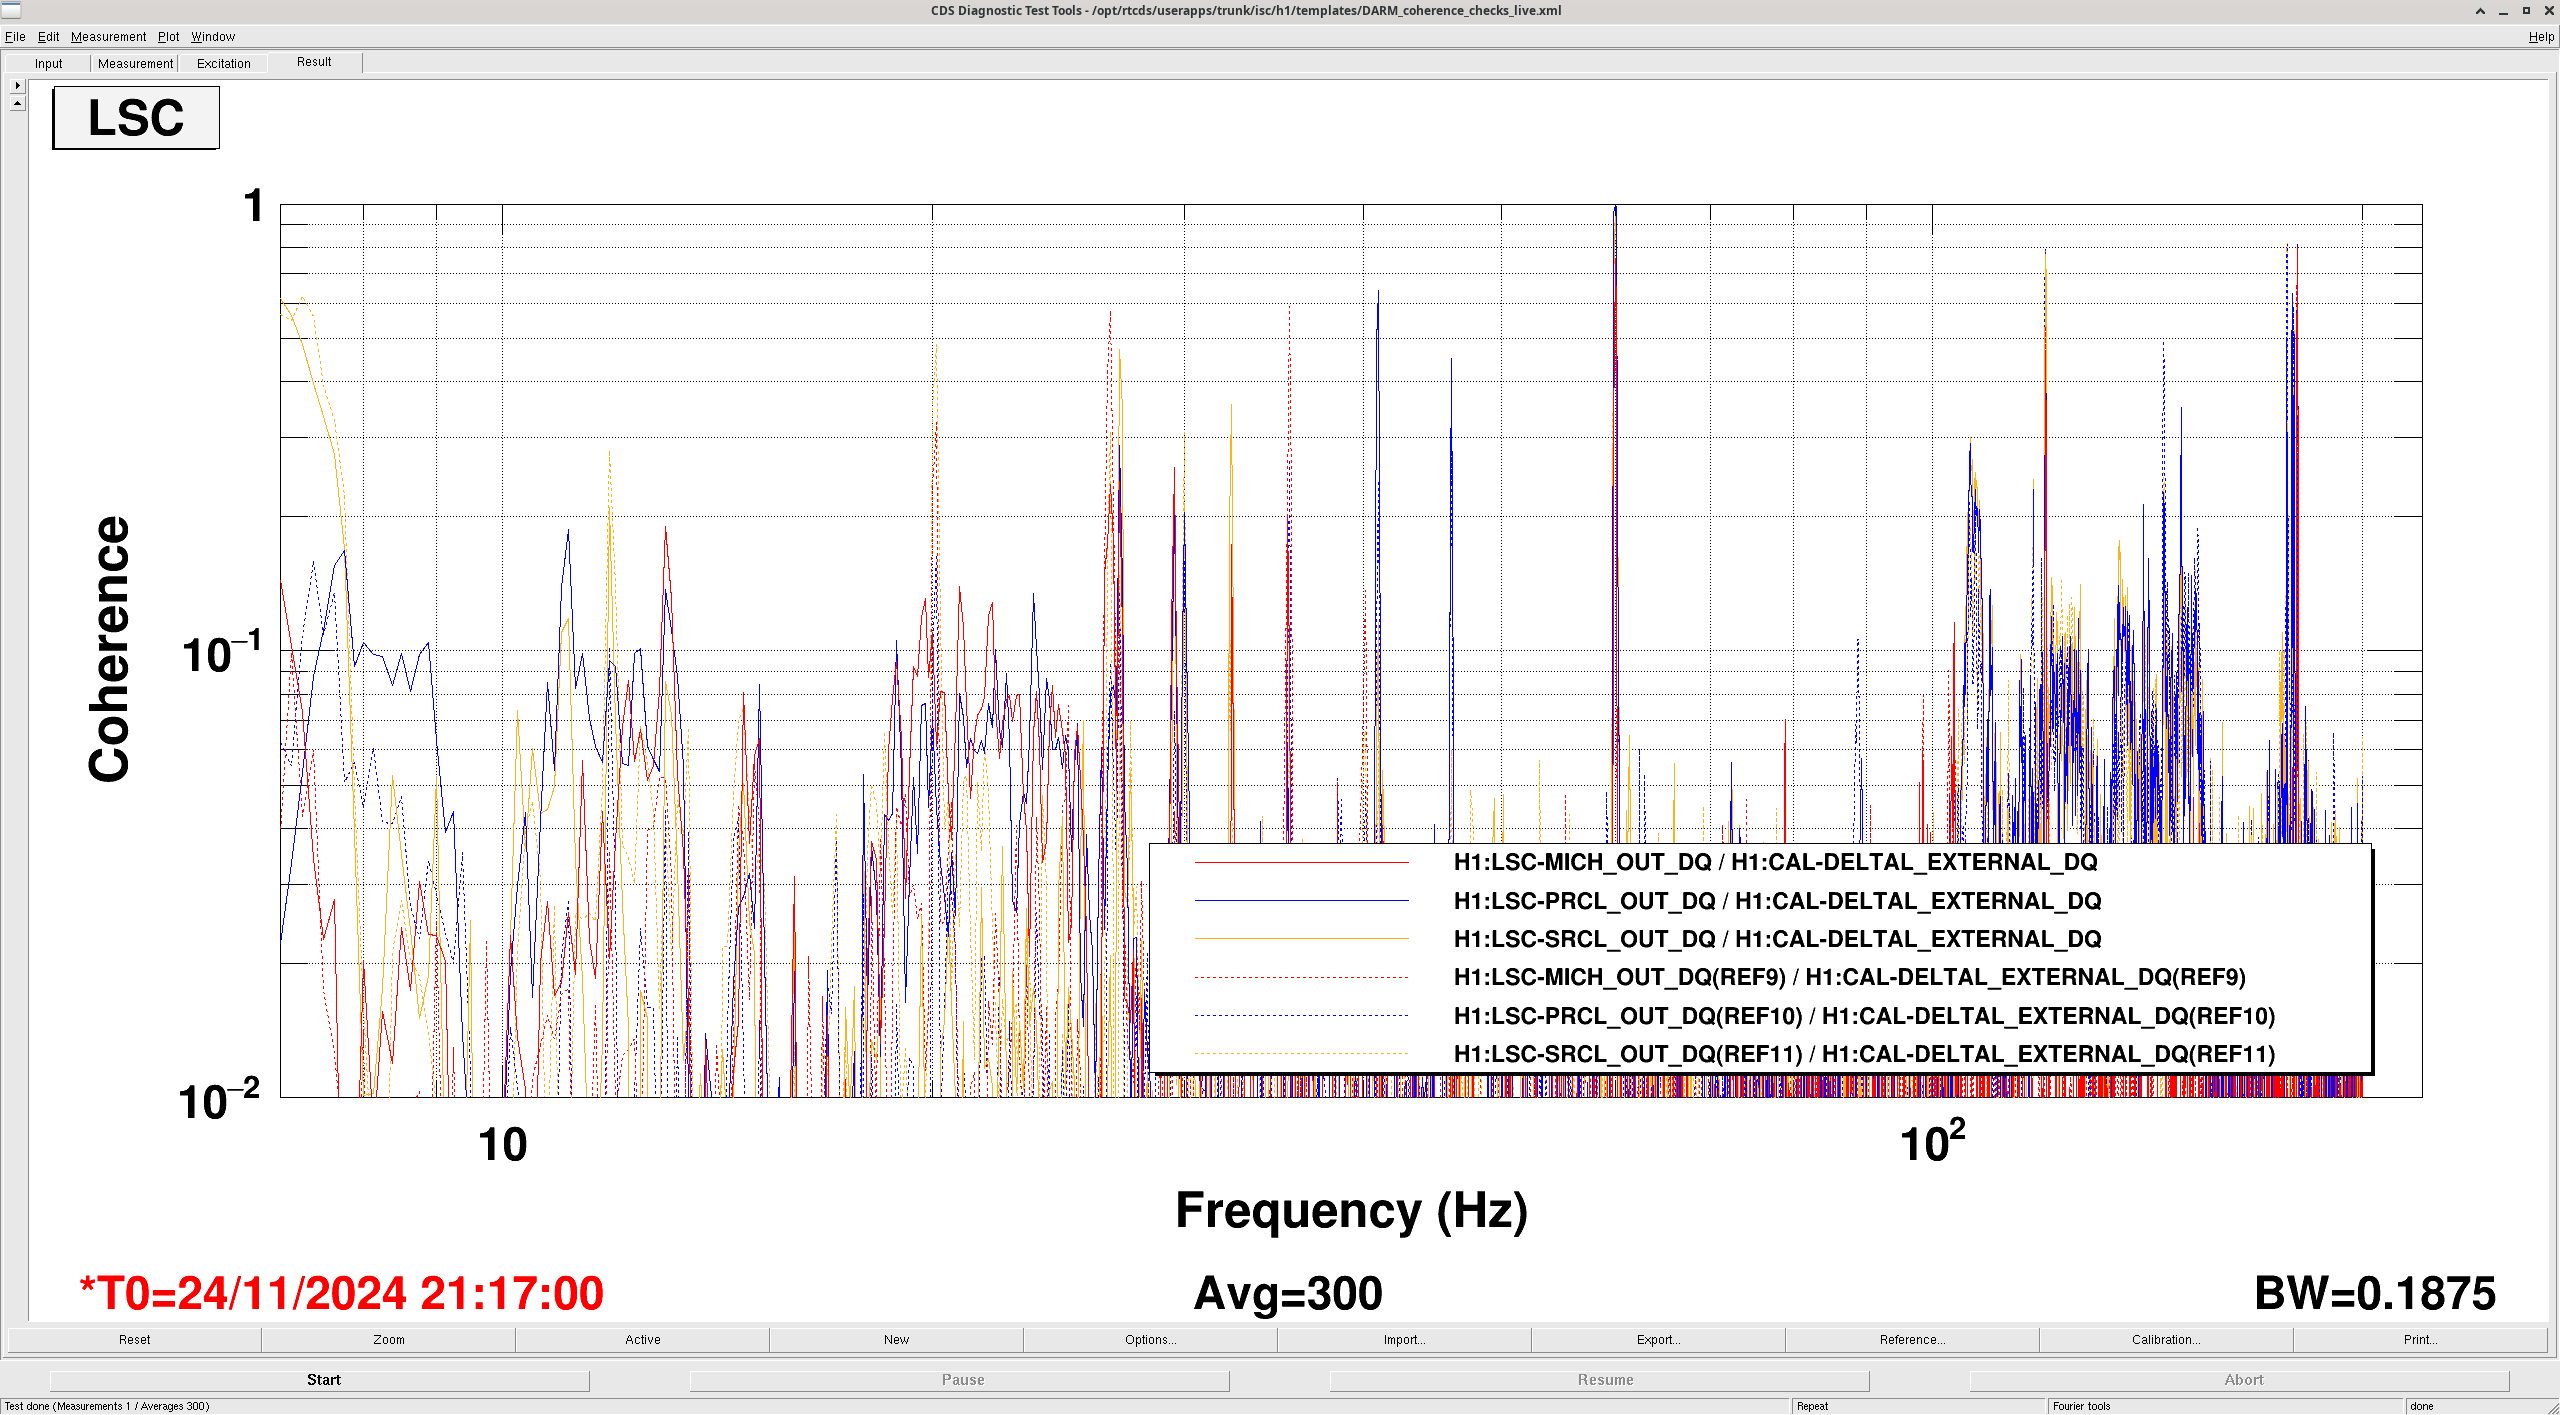Screen dimensions: 2560x1415
Task: Click the blue PRCL legend line sample
Action: coord(1301,901)
